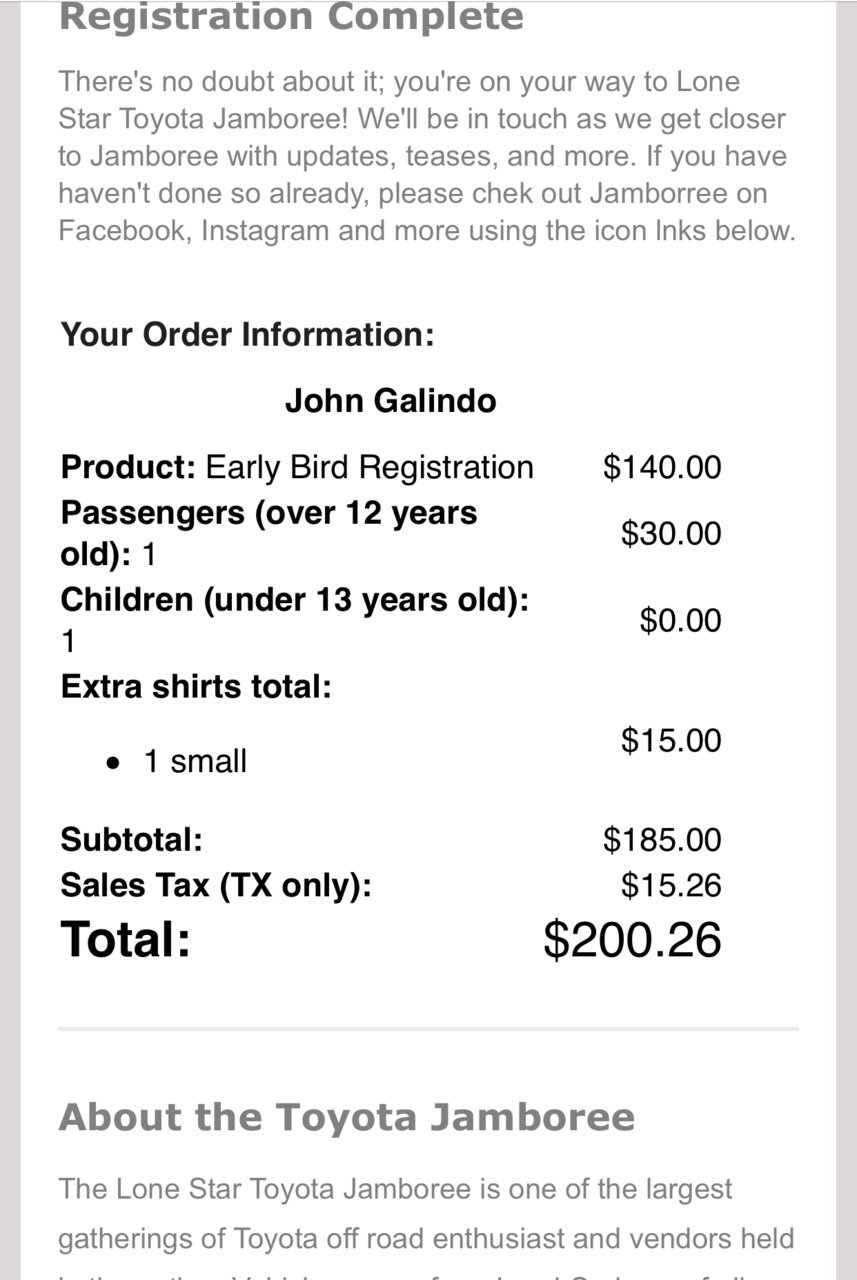The width and height of the screenshot is (857, 1280).
Task: Click the $30.00 passenger fee
Action: tap(671, 533)
